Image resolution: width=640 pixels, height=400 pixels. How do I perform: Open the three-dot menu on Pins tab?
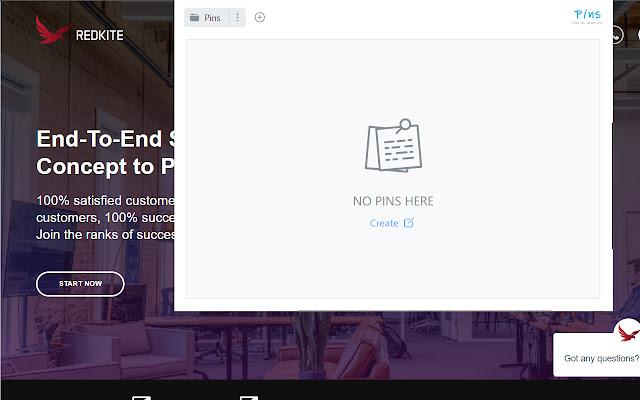[x=238, y=18]
